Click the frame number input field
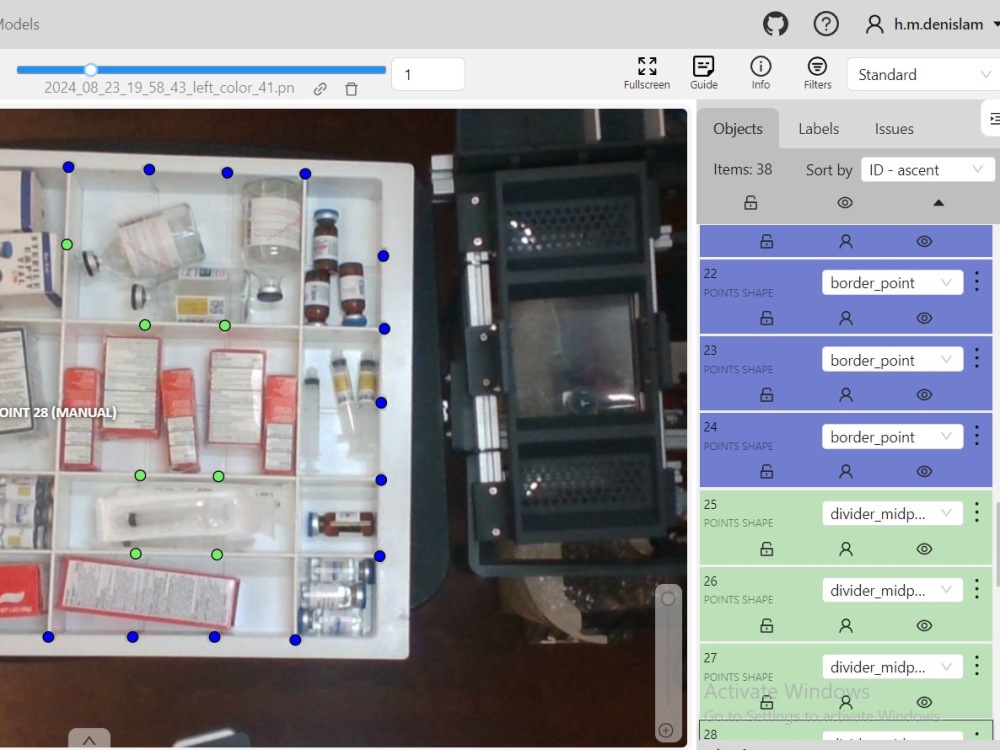The height and width of the screenshot is (750, 1000). point(428,75)
